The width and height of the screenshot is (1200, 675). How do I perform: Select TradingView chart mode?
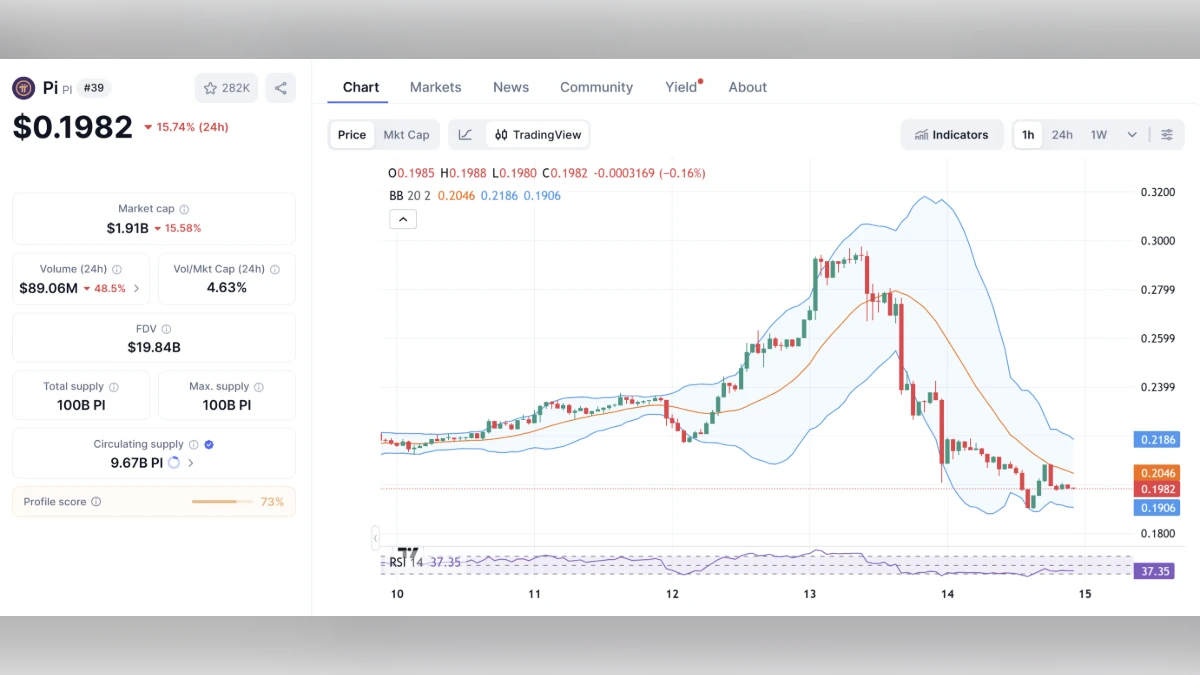[537, 135]
